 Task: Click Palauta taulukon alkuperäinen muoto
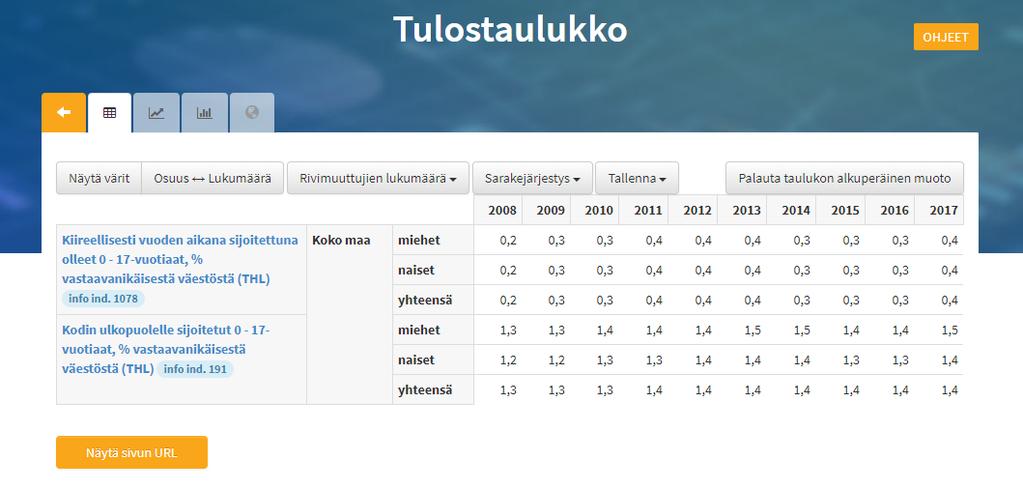pos(844,178)
